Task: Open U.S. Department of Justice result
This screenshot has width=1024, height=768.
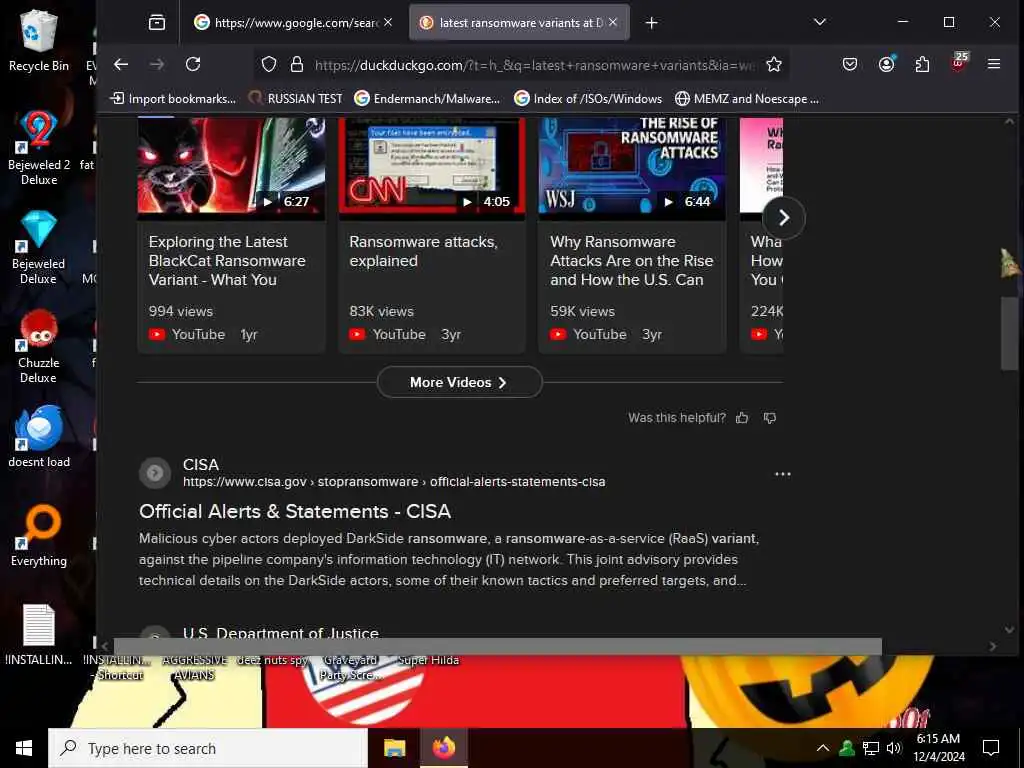Action: tap(281, 632)
